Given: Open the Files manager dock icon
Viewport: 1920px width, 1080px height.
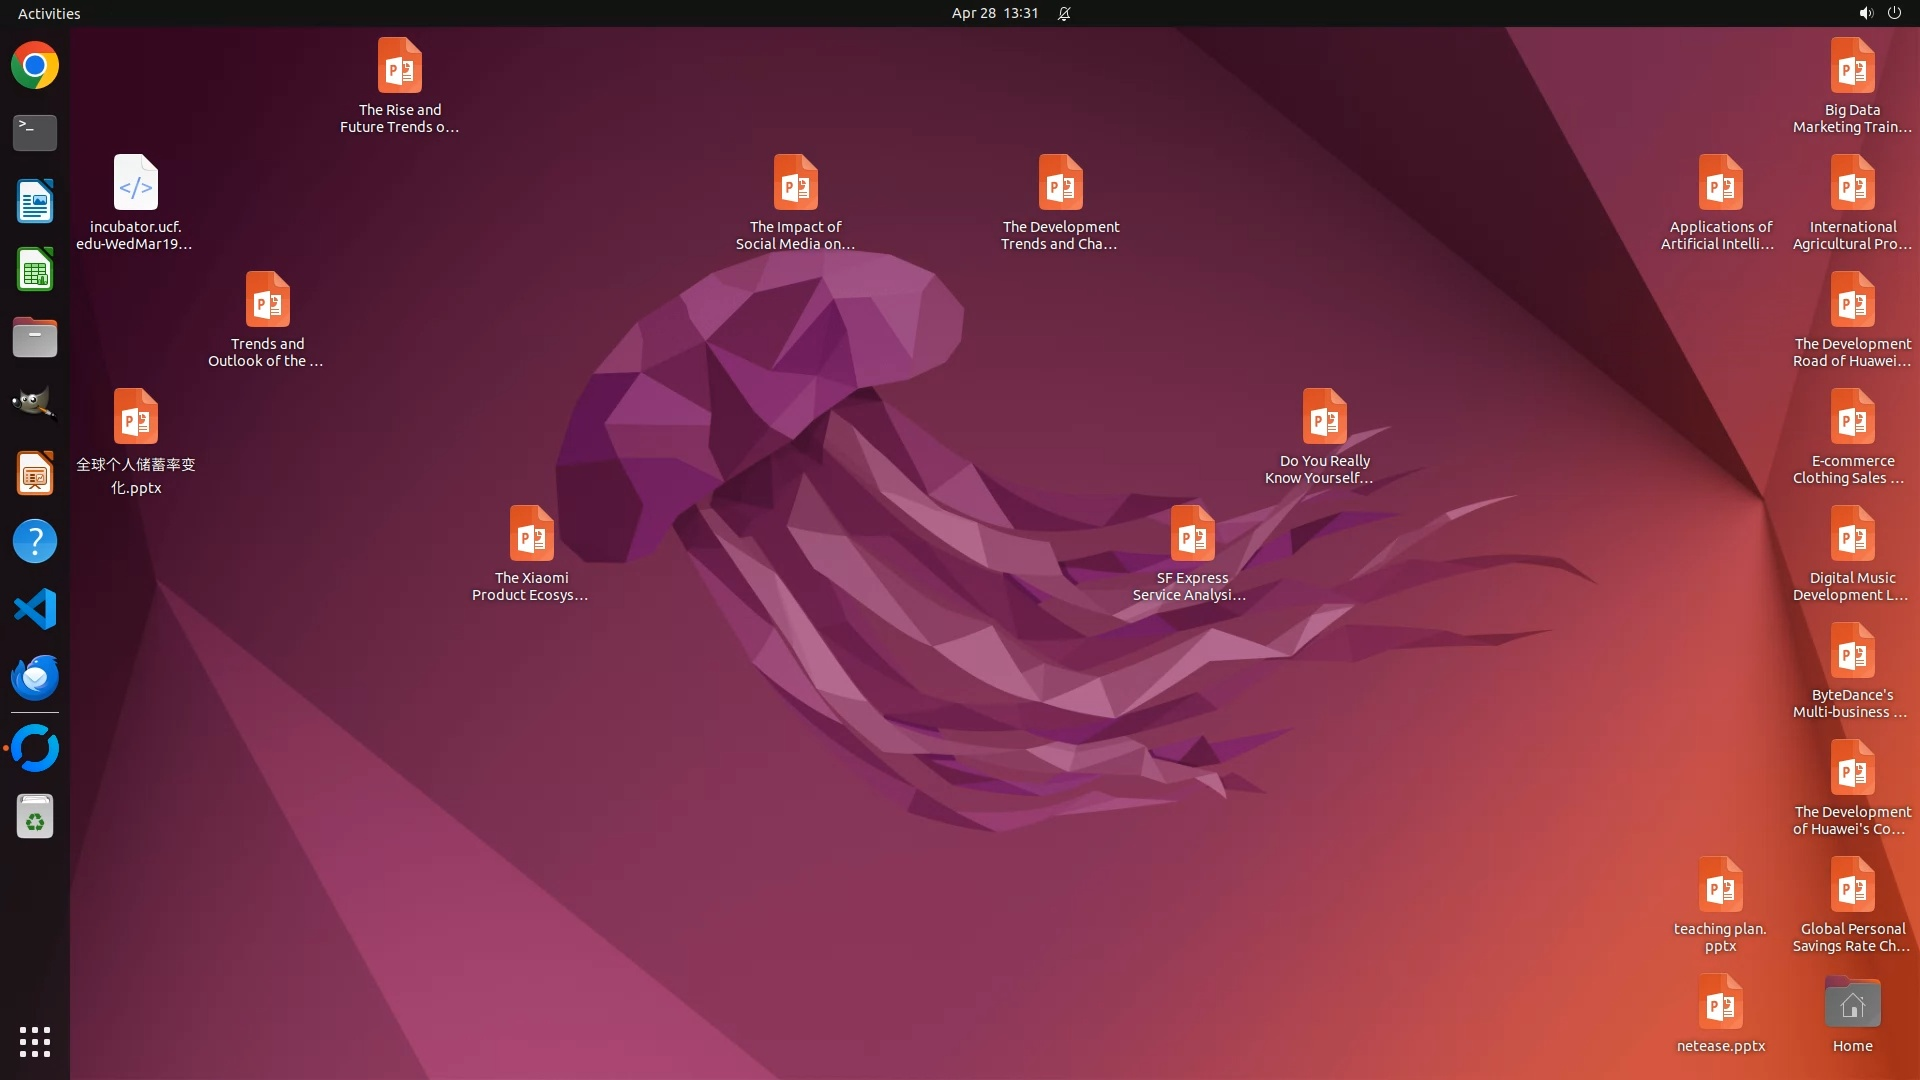Looking at the screenshot, I should tap(35, 338).
